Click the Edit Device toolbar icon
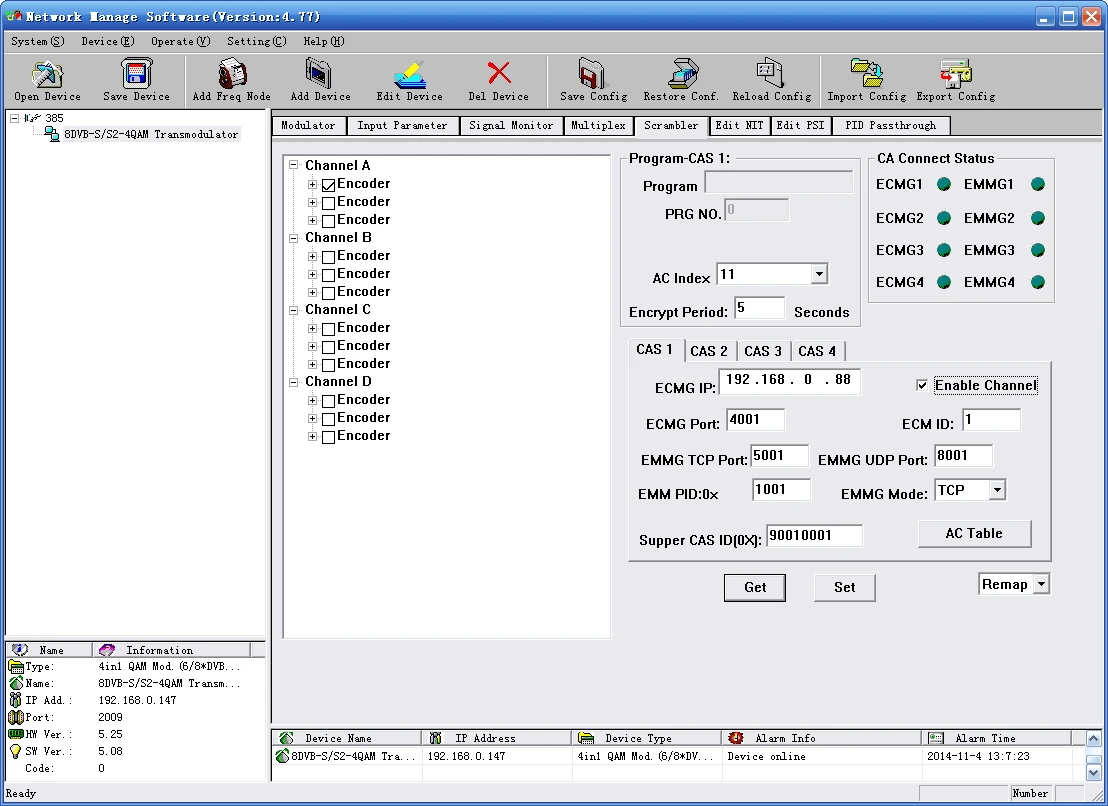 tap(409, 75)
